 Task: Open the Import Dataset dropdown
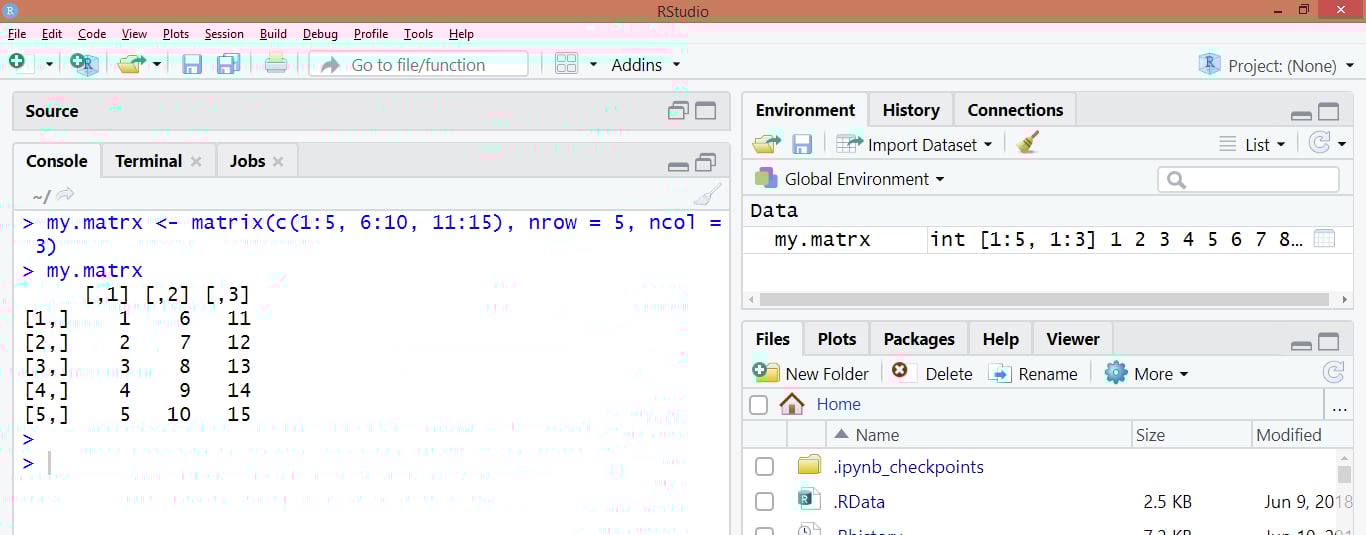(x=914, y=144)
